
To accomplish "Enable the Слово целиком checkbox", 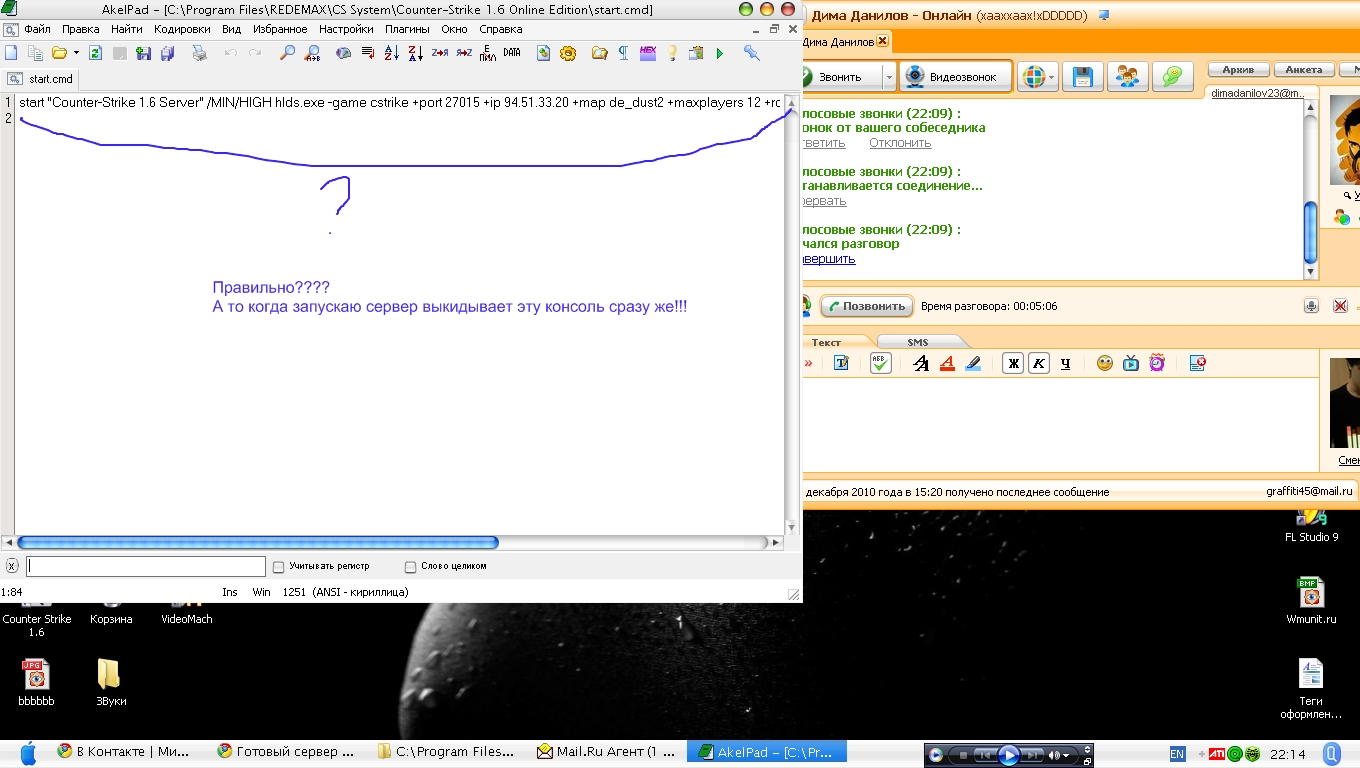I will click(x=411, y=567).
